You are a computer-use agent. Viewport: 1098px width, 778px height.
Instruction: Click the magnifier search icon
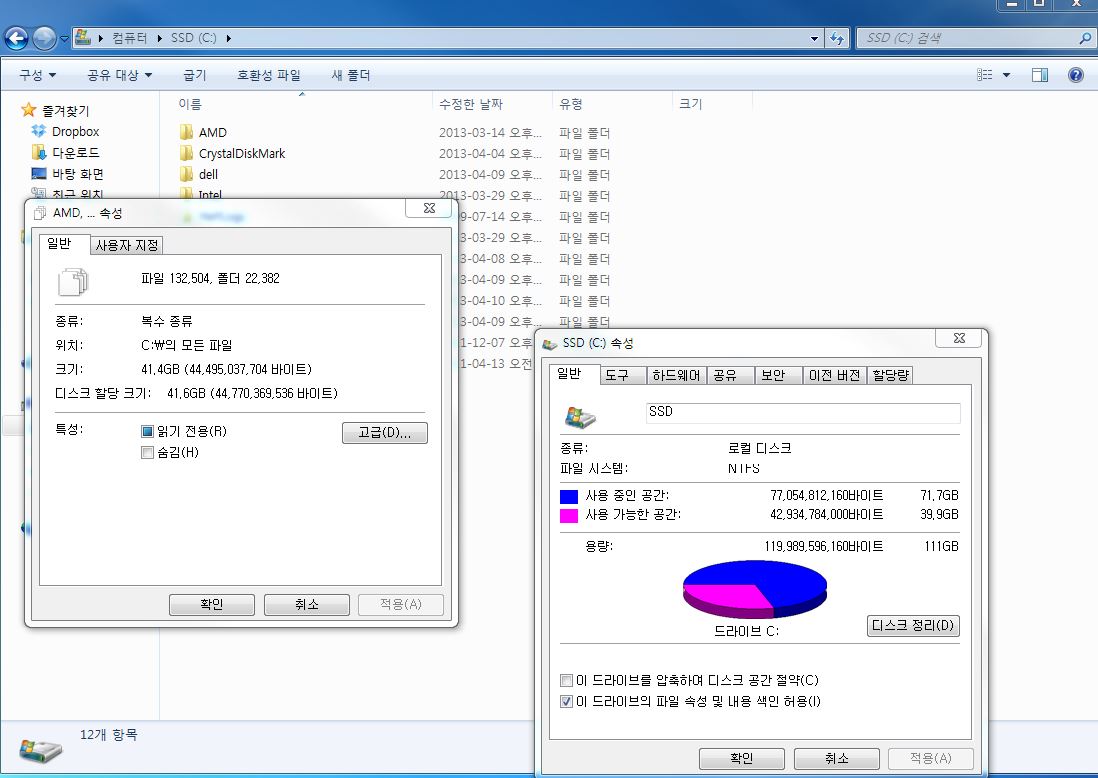coord(1085,39)
